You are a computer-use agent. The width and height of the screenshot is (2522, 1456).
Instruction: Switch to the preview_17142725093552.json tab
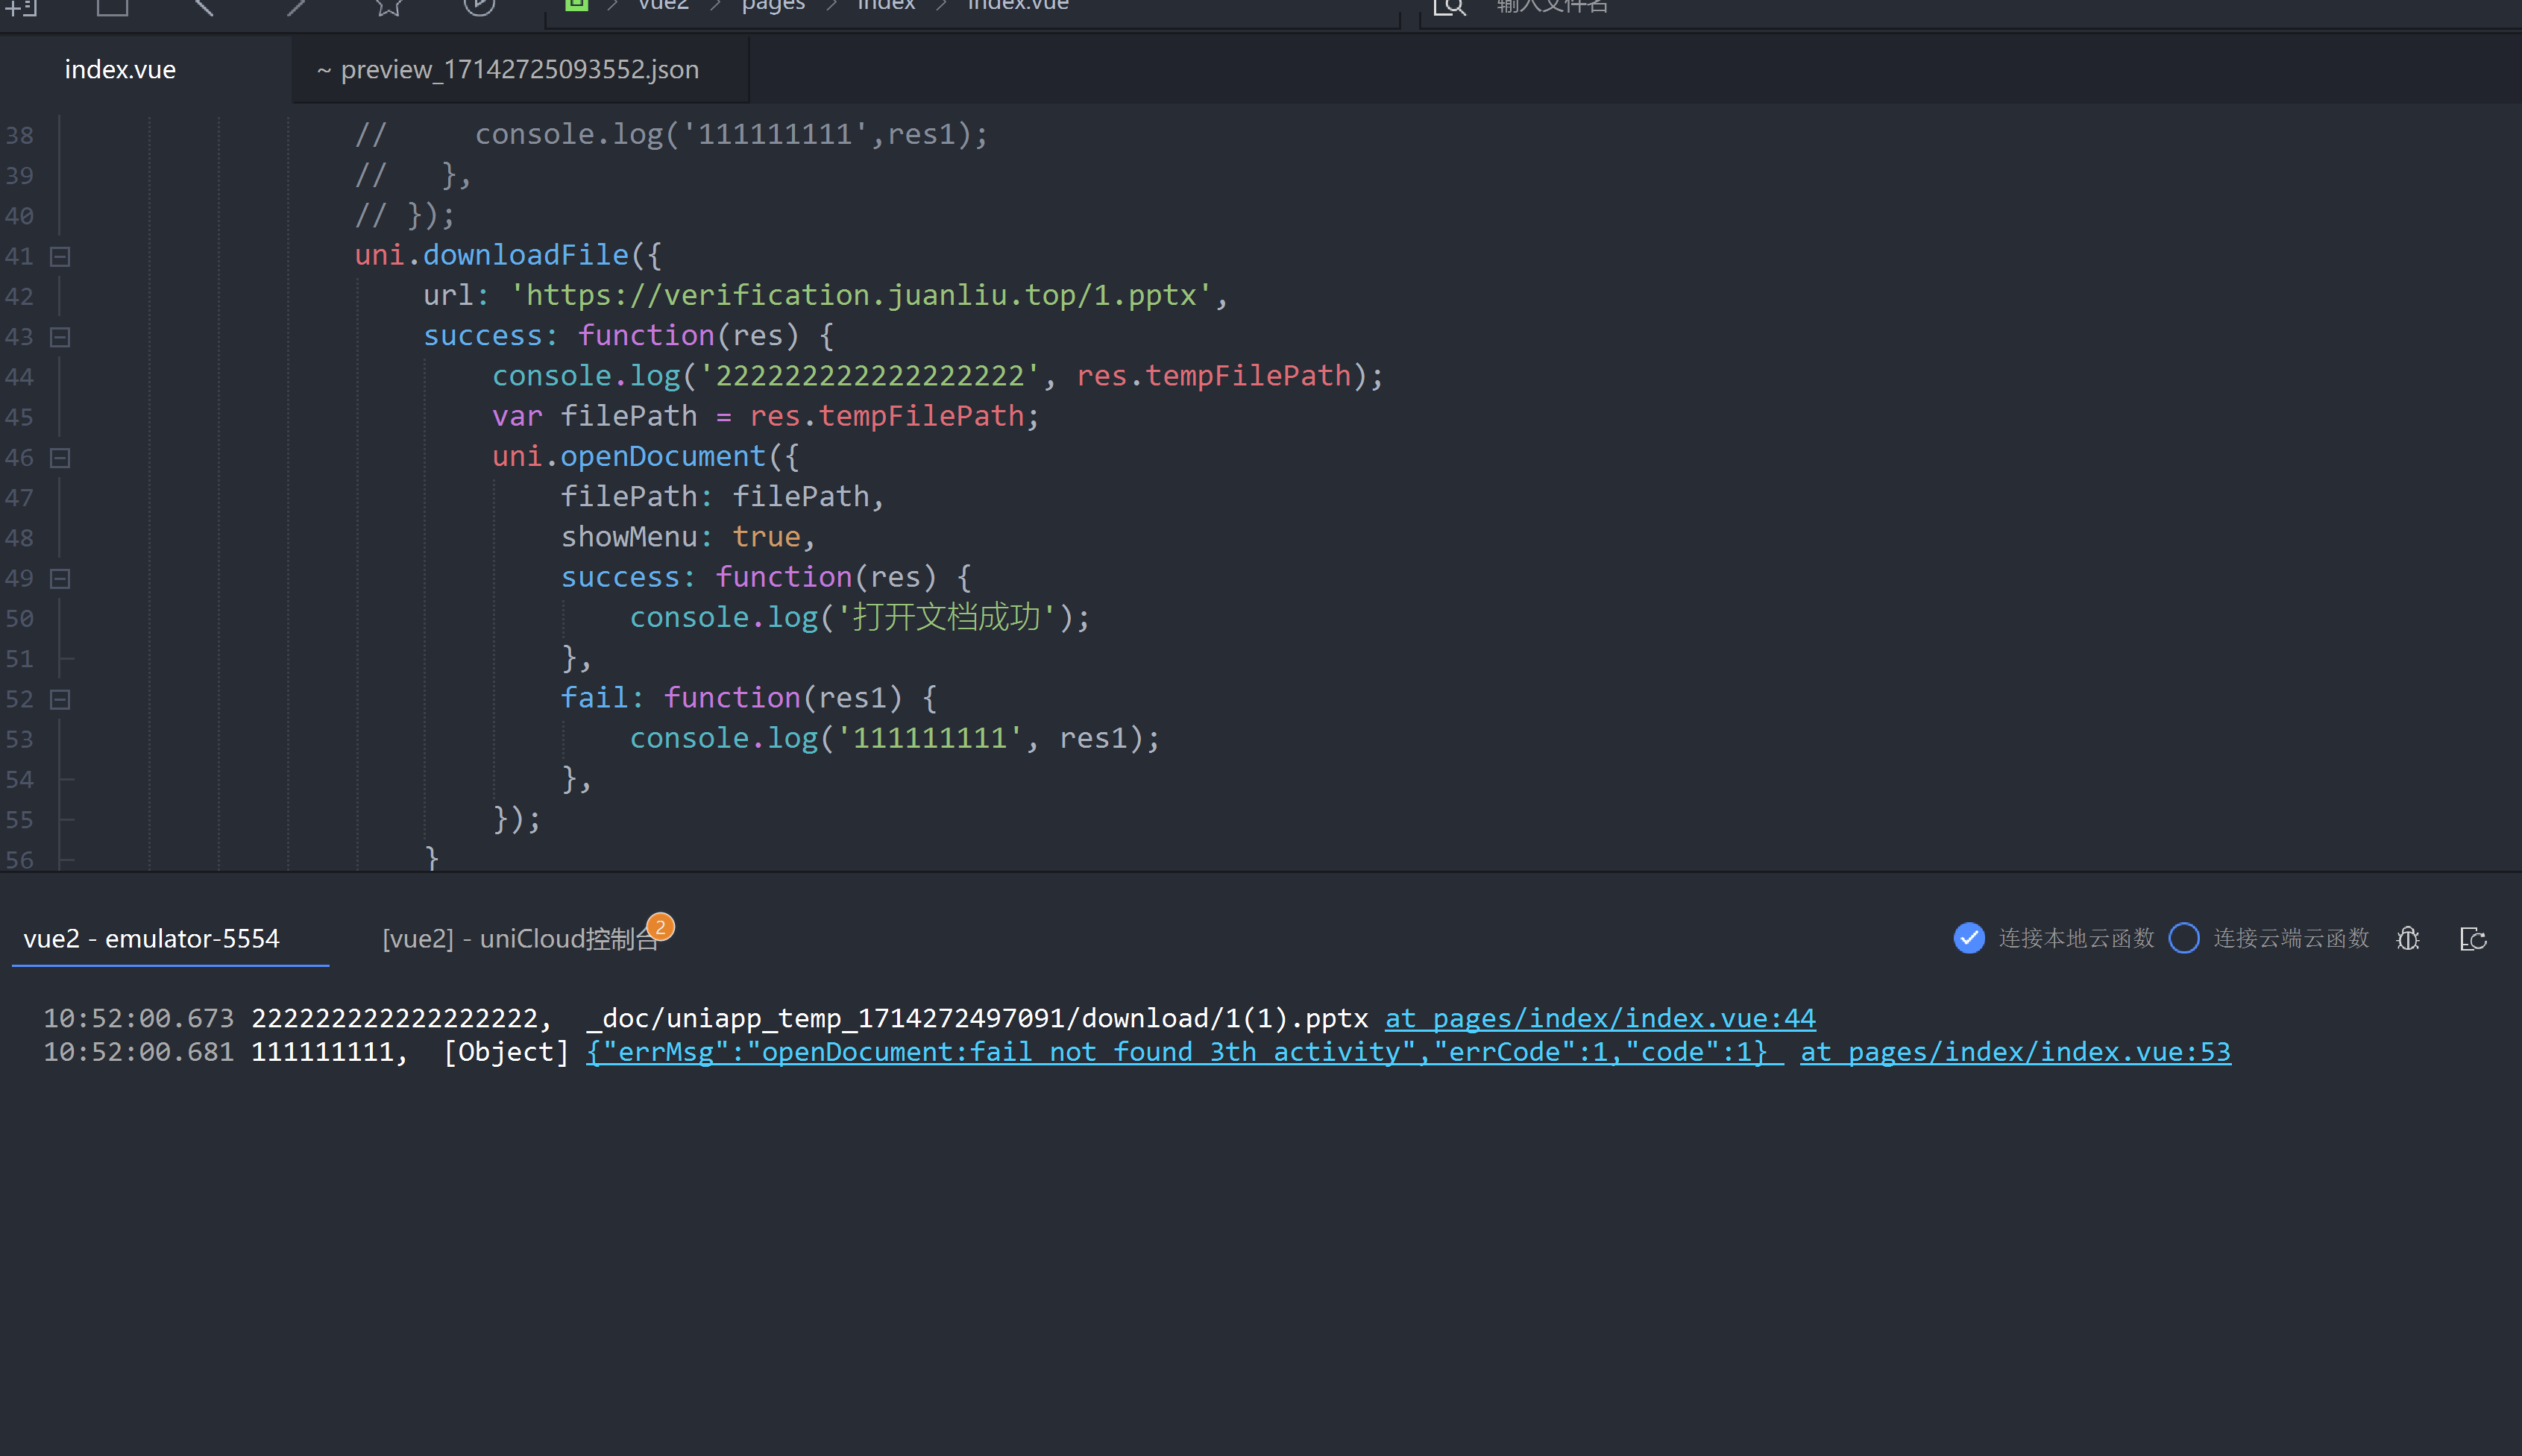[520, 69]
